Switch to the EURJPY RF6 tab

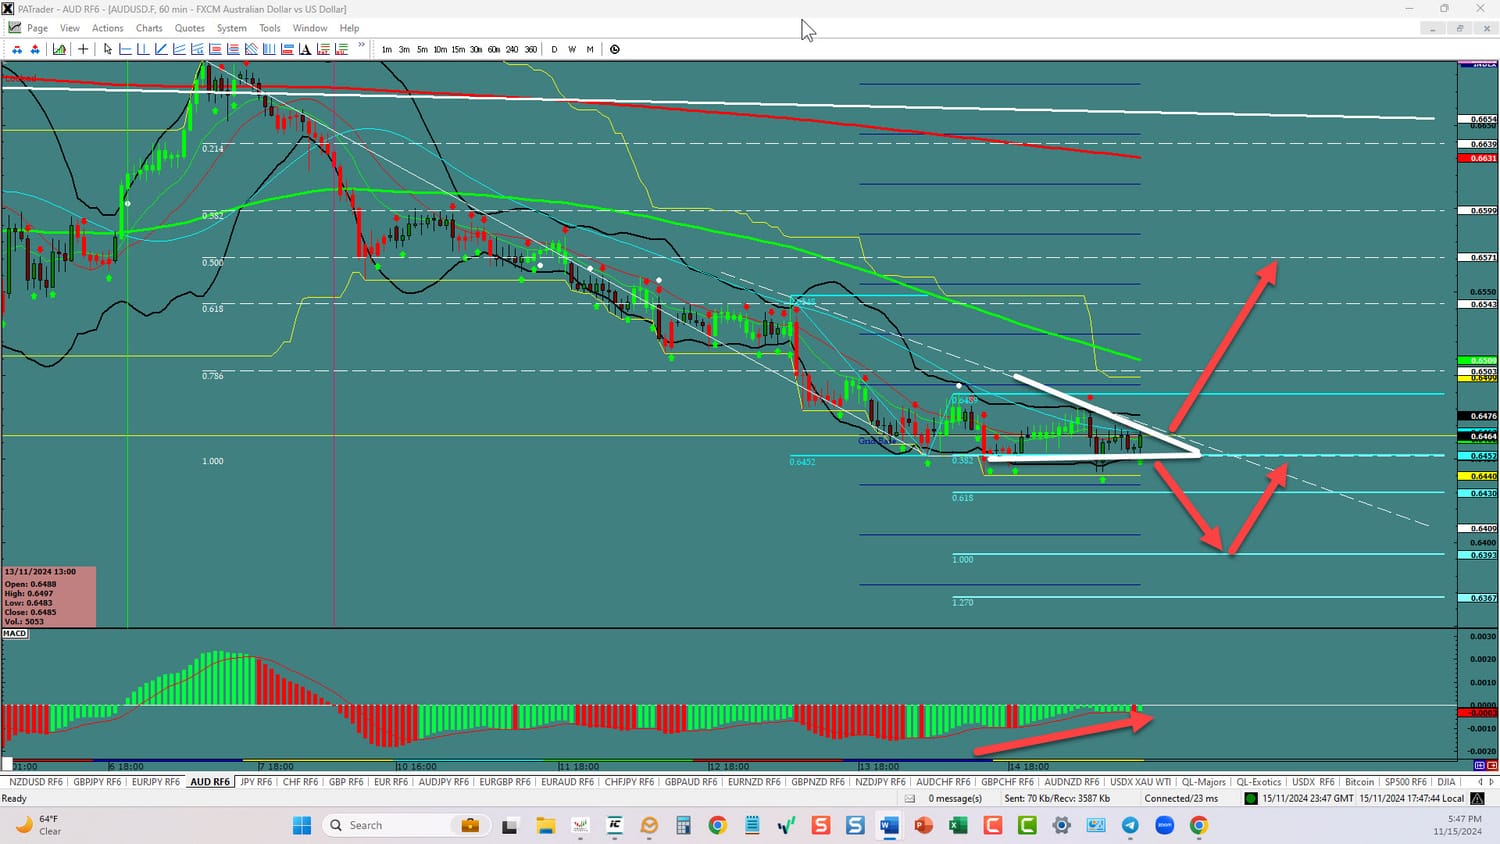(156, 782)
